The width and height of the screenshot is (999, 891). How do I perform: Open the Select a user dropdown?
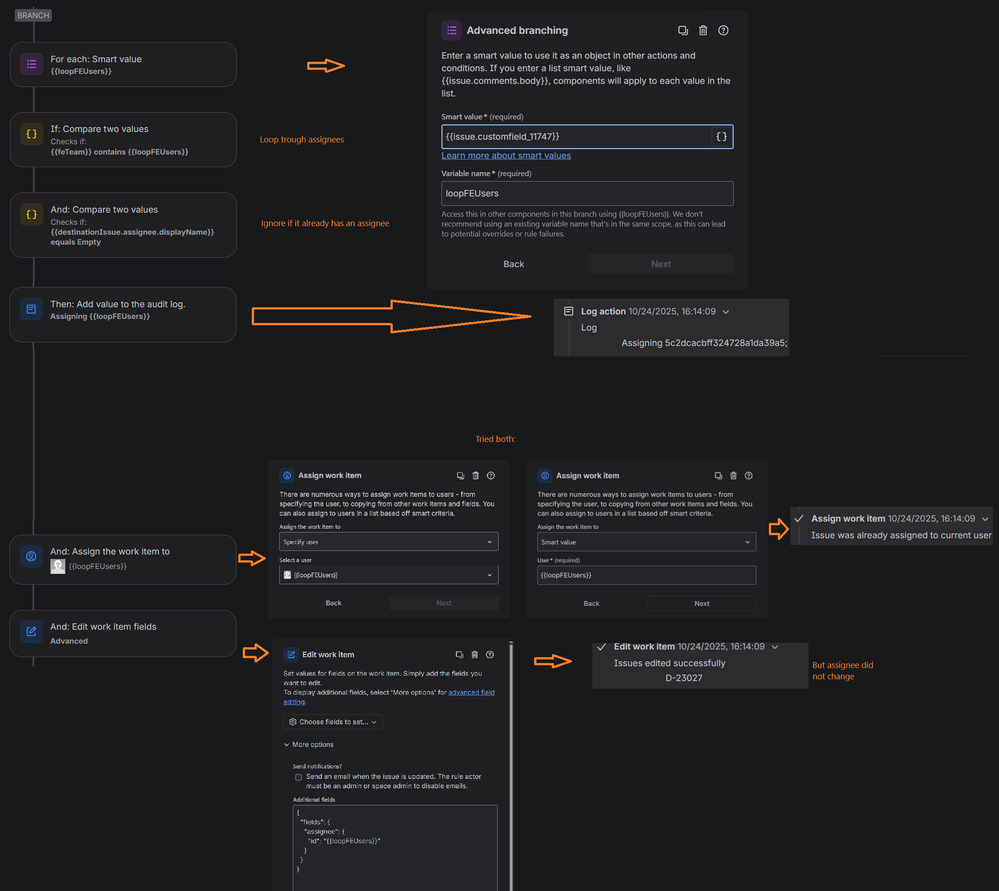click(x=389, y=575)
